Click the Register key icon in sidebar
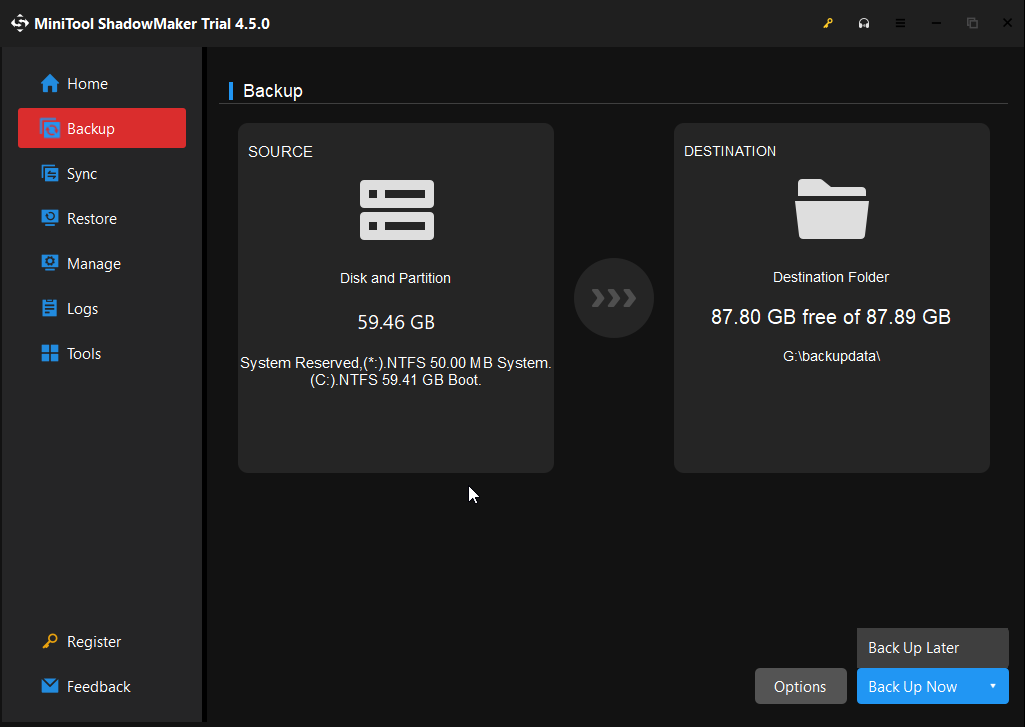1025x727 pixels. pyautogui.click(x=50, y=641)
